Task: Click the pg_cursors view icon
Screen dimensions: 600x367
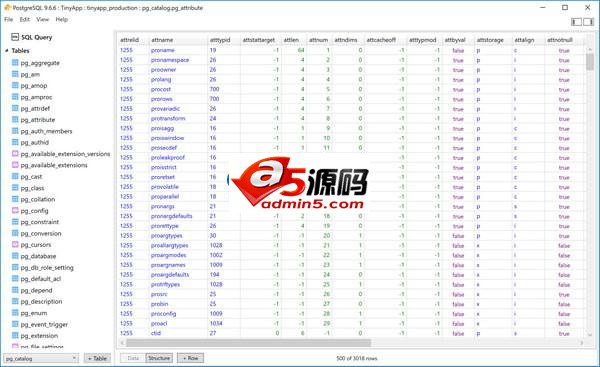Action: coord(15,244)
